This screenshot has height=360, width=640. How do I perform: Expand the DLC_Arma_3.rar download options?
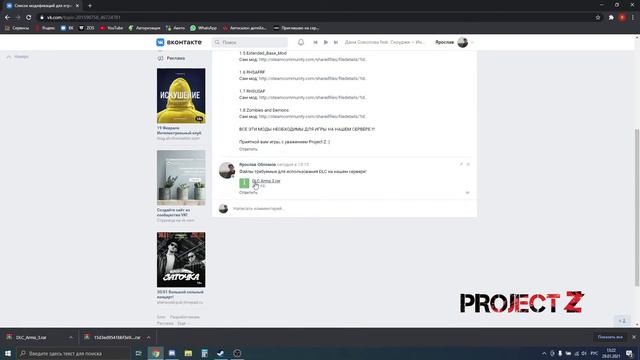pos(71,338)
